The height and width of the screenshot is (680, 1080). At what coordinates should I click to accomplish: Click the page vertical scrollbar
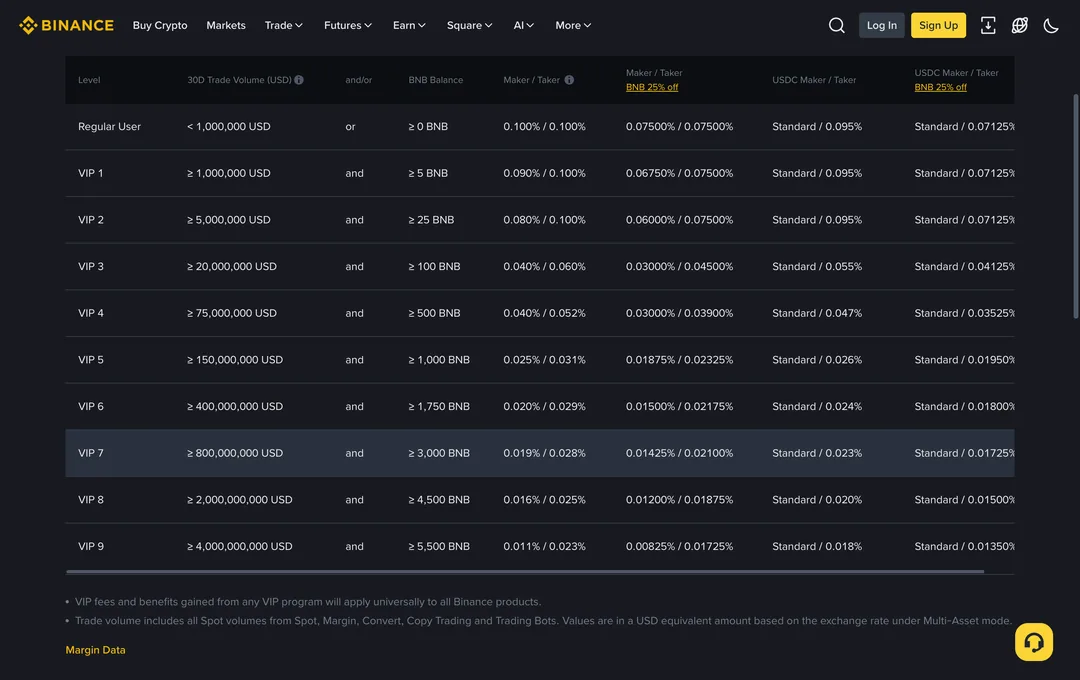(1075, 207)
